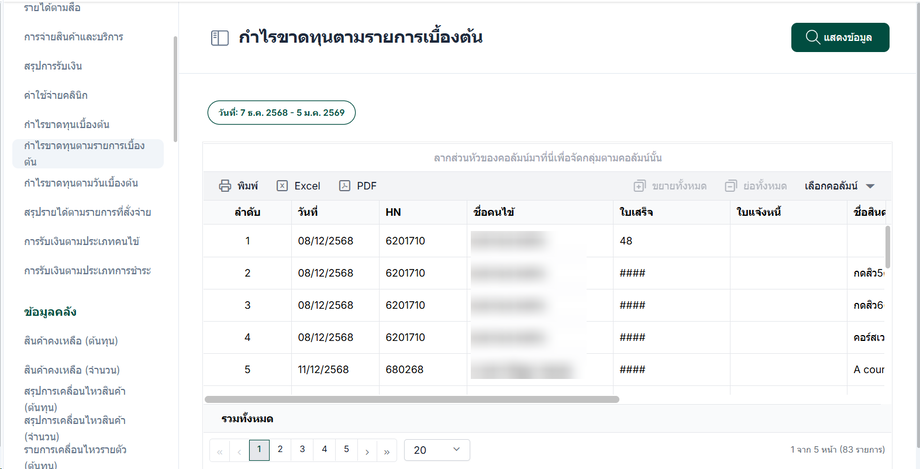920x469 pixels.
Task: Click the table's vertical scrollbar thumb
Action: [886, 245]
